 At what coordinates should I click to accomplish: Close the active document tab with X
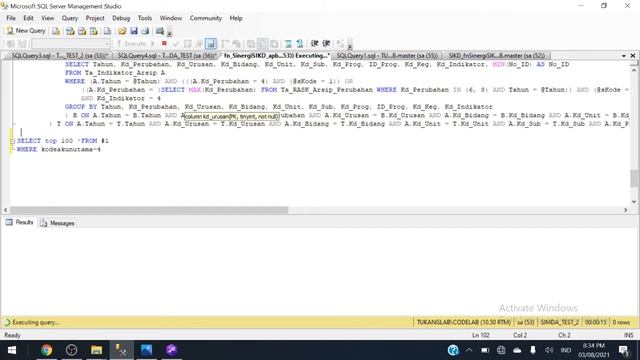click(633, 56)
